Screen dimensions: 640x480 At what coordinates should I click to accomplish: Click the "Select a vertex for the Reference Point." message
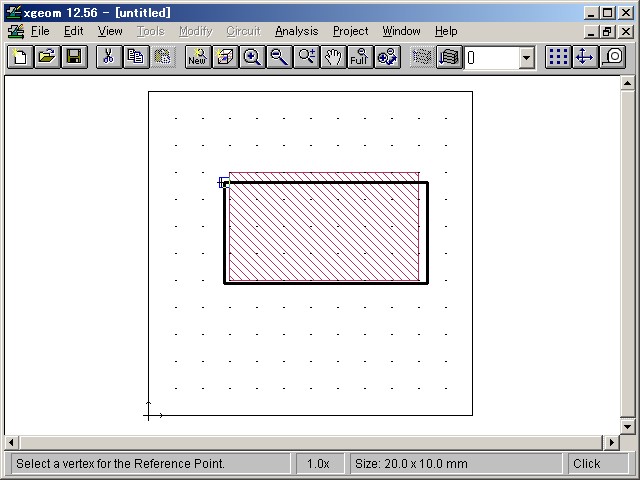click(120, 464)
